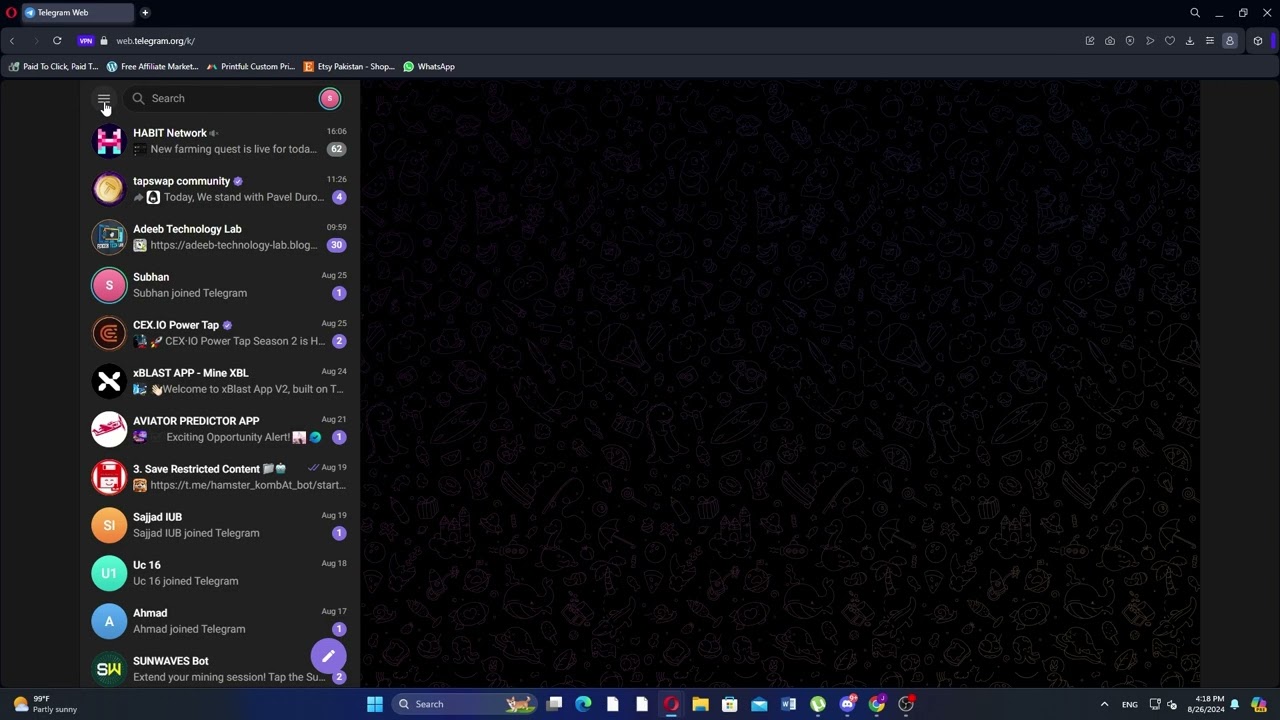Open Microsoft Store from taskbar

pyautogui.click(x=730, y=704)
